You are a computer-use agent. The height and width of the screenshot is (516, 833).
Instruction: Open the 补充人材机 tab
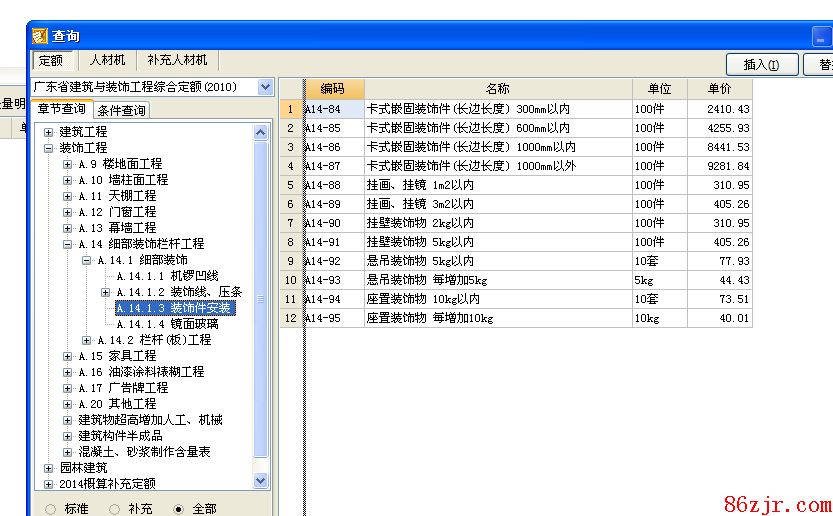[x=177, y=61]
